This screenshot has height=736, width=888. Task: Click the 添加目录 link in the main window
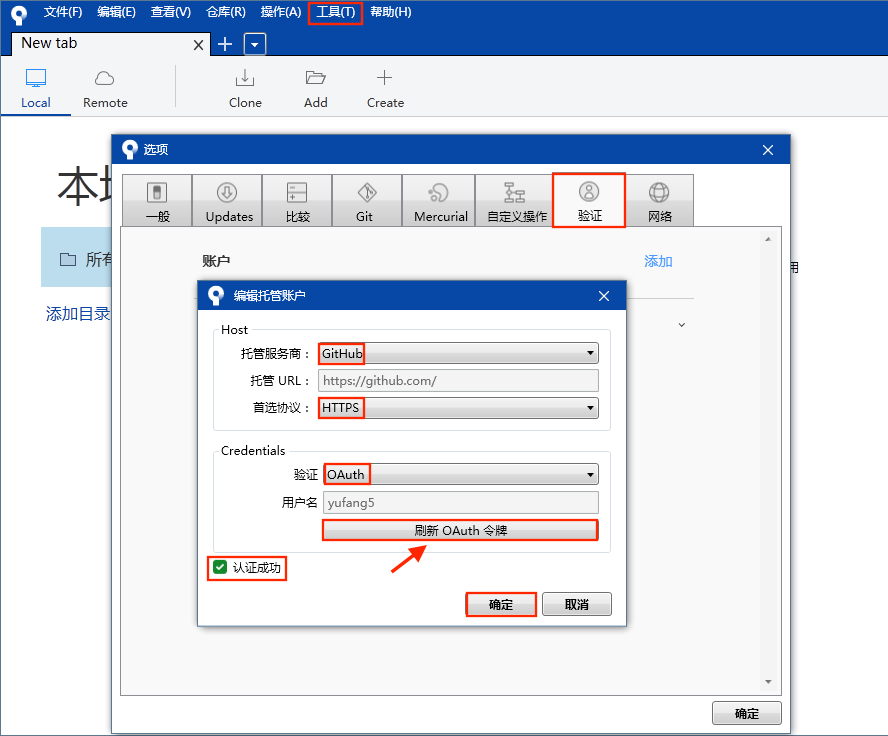point(78,314)
